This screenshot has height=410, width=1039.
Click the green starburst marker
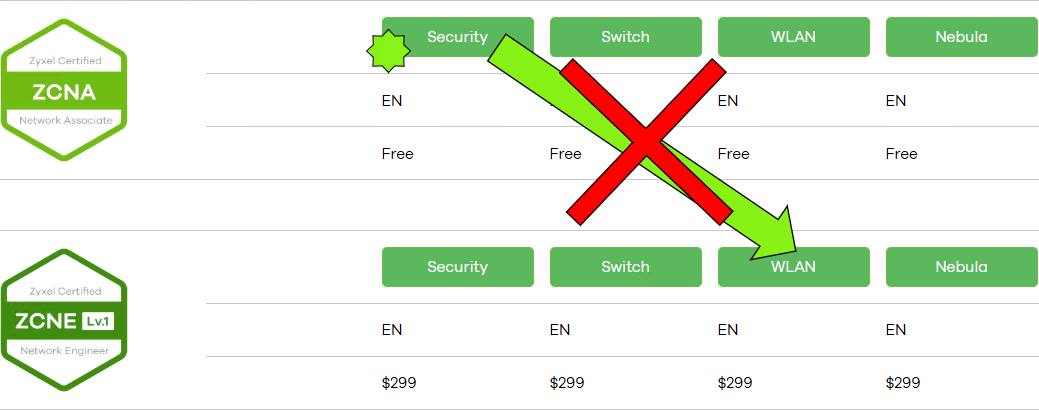[x=389, y=50]
